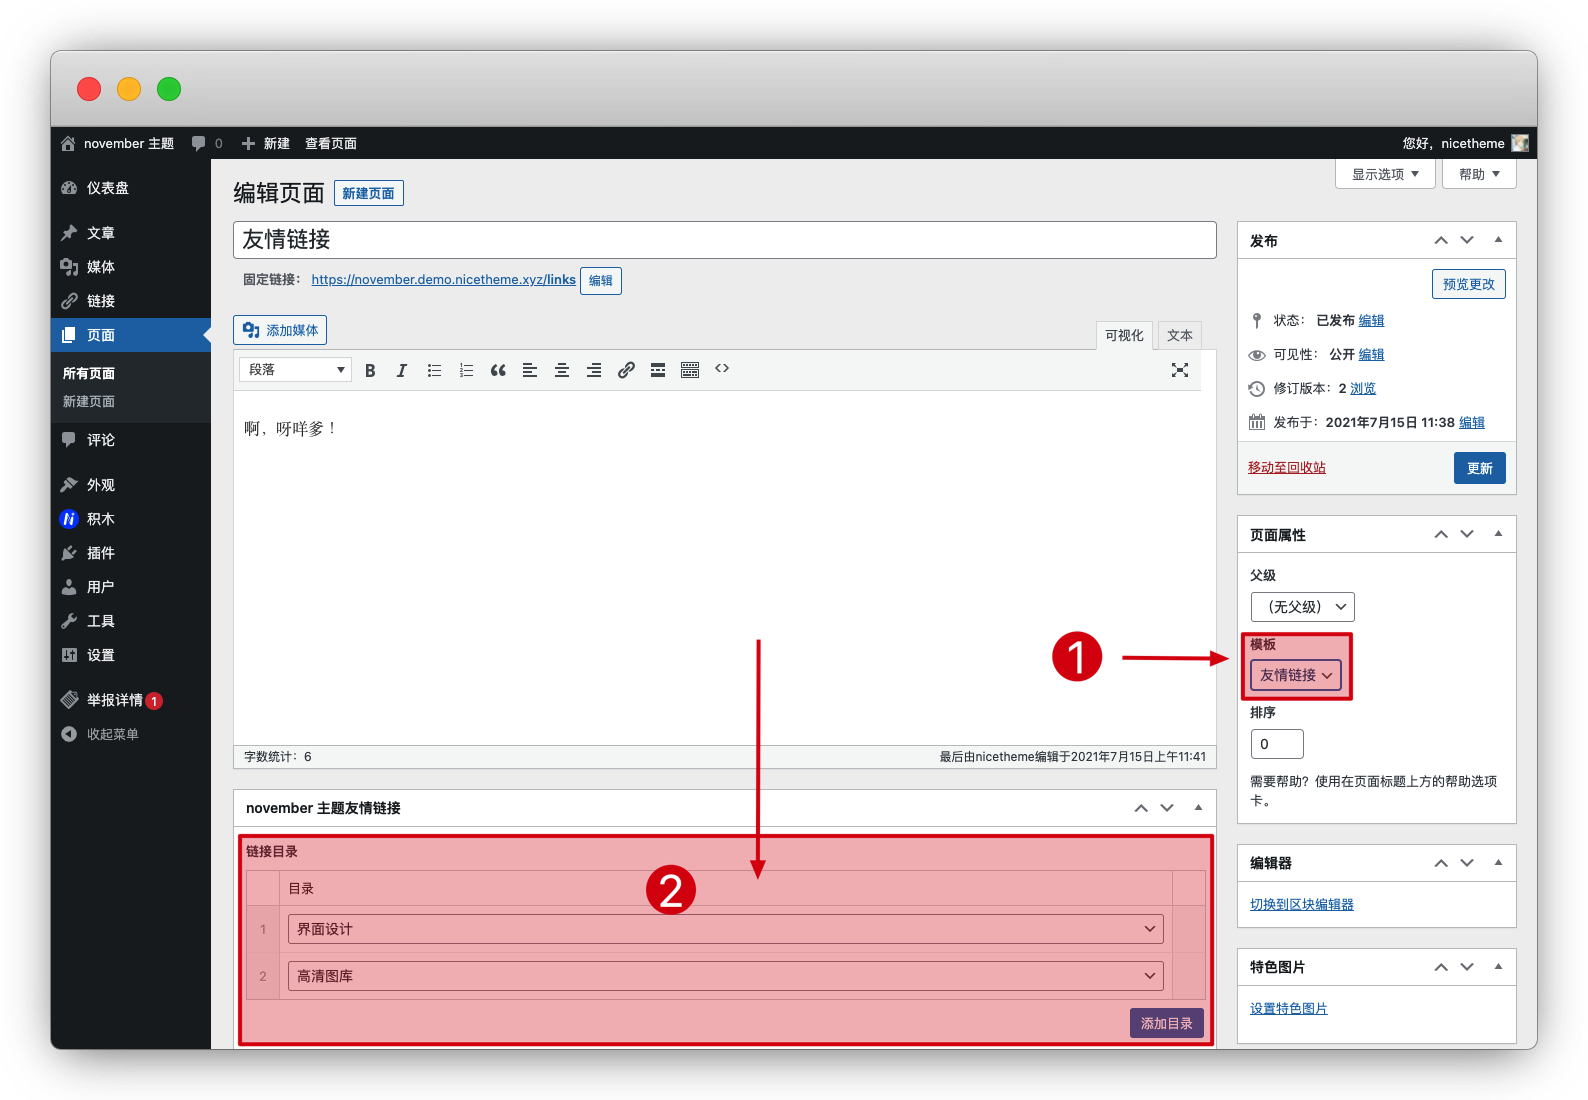Collapse november 主题友情链接 panel

[x=1198, y=807]
